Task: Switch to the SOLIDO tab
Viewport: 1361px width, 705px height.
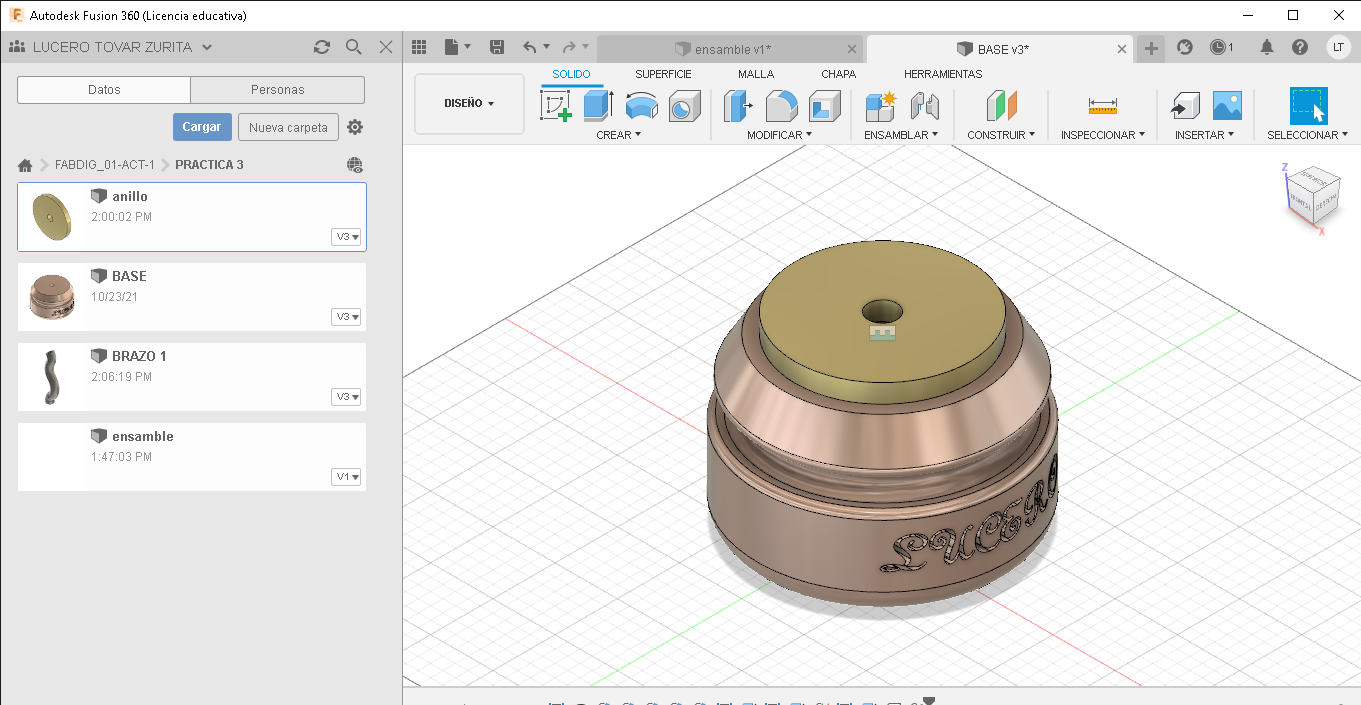Action: pyautogui.click(x=571, y=74)
